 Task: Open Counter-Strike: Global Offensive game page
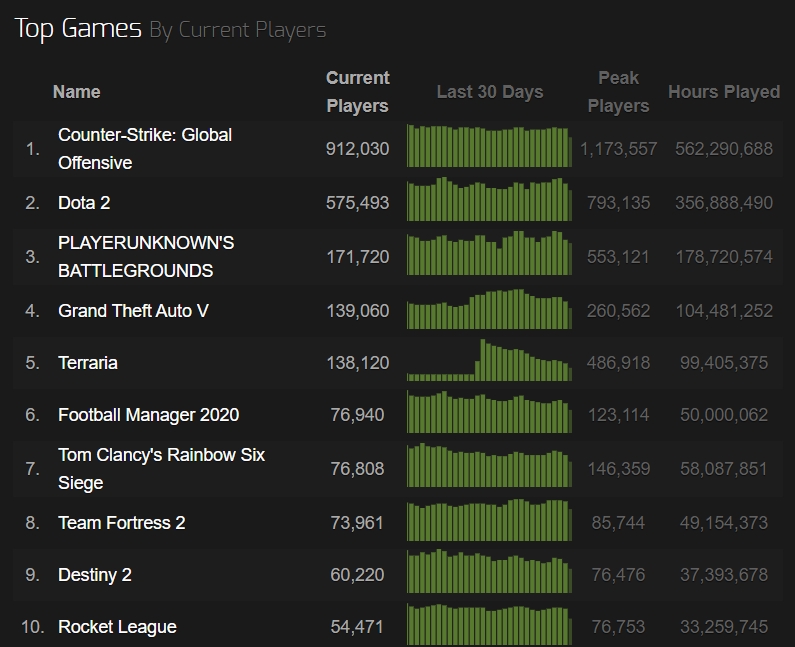click(144, 149)
